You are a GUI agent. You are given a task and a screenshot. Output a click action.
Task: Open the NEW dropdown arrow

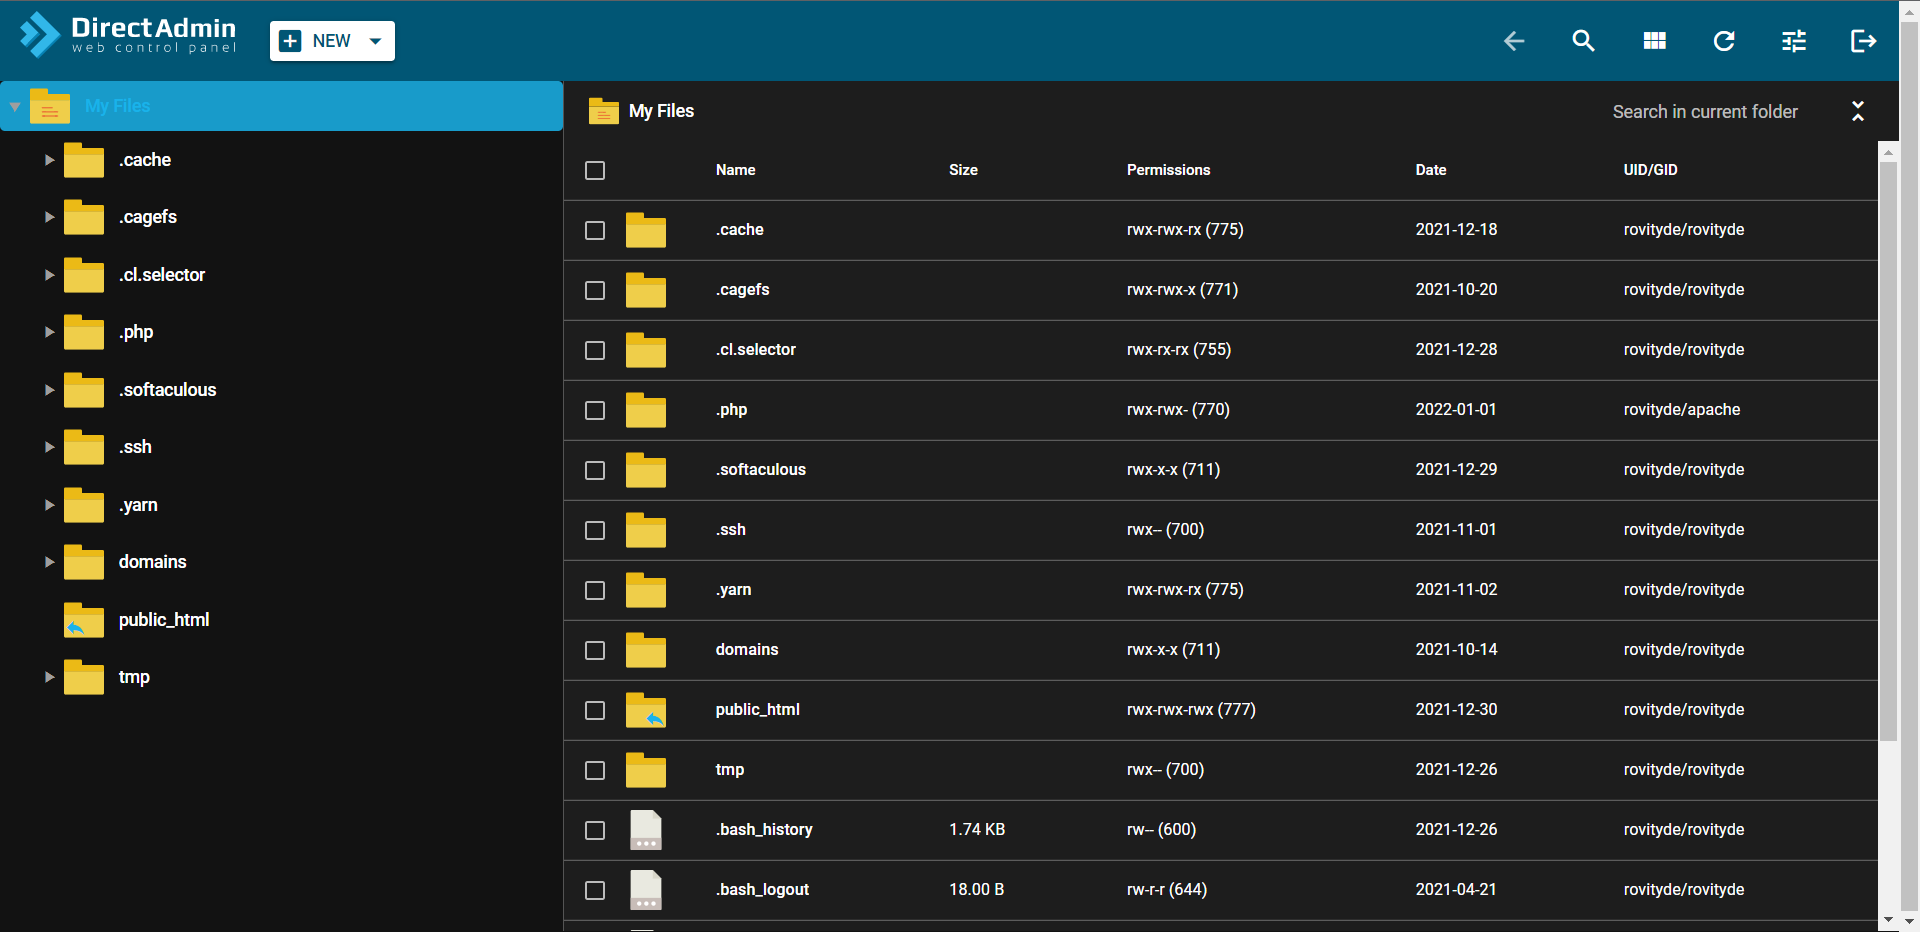[376, 41]
